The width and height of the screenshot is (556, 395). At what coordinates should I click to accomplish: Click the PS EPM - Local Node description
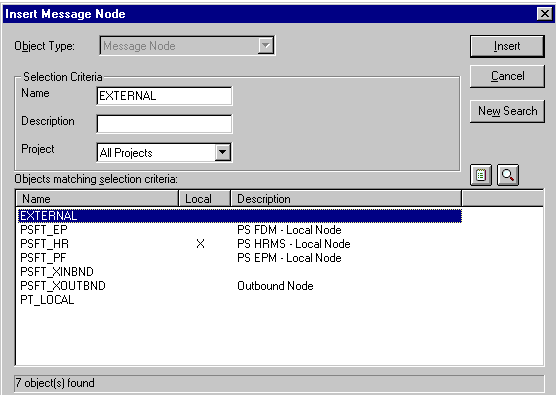click(x=289, y=258)
